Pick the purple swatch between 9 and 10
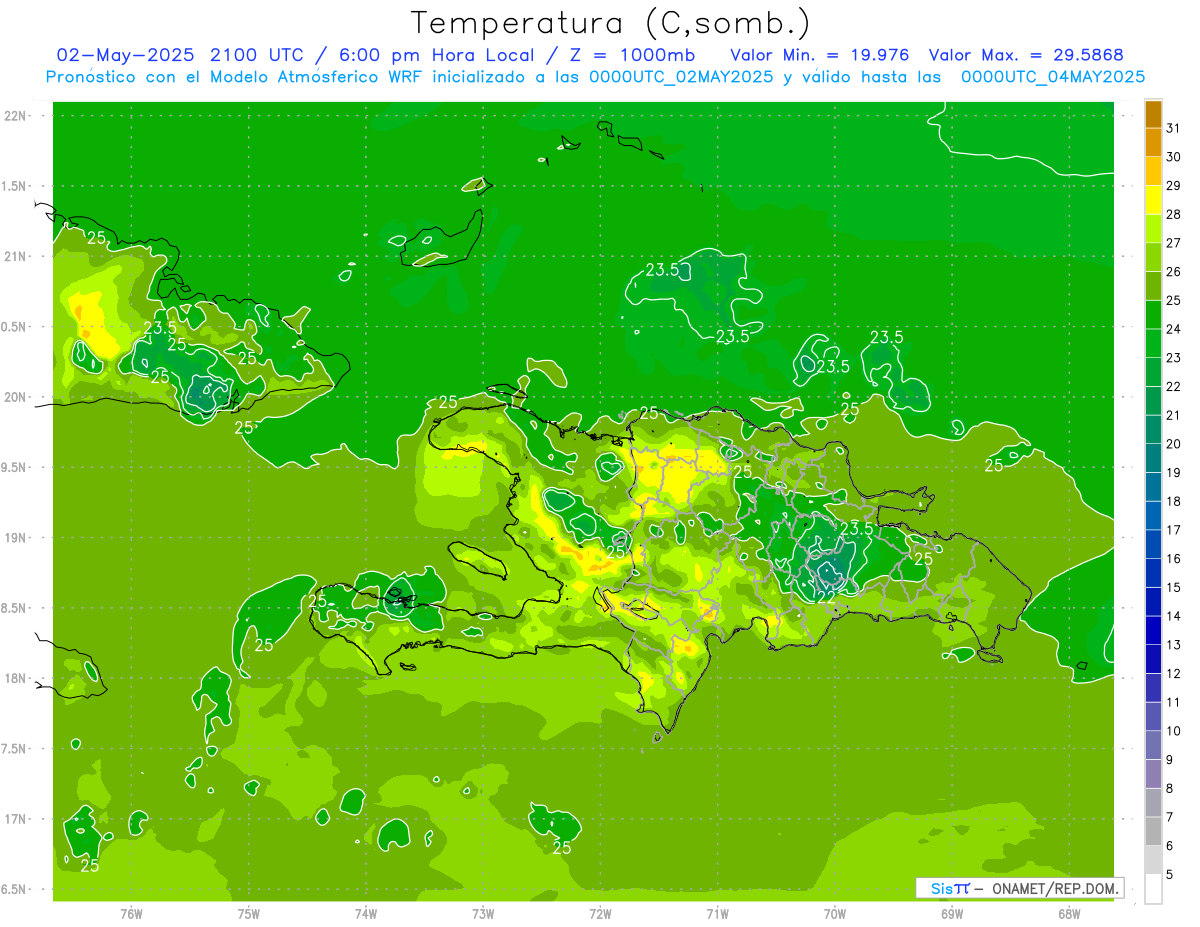This screenshot has width=1200, height=927. [1153, 745]
